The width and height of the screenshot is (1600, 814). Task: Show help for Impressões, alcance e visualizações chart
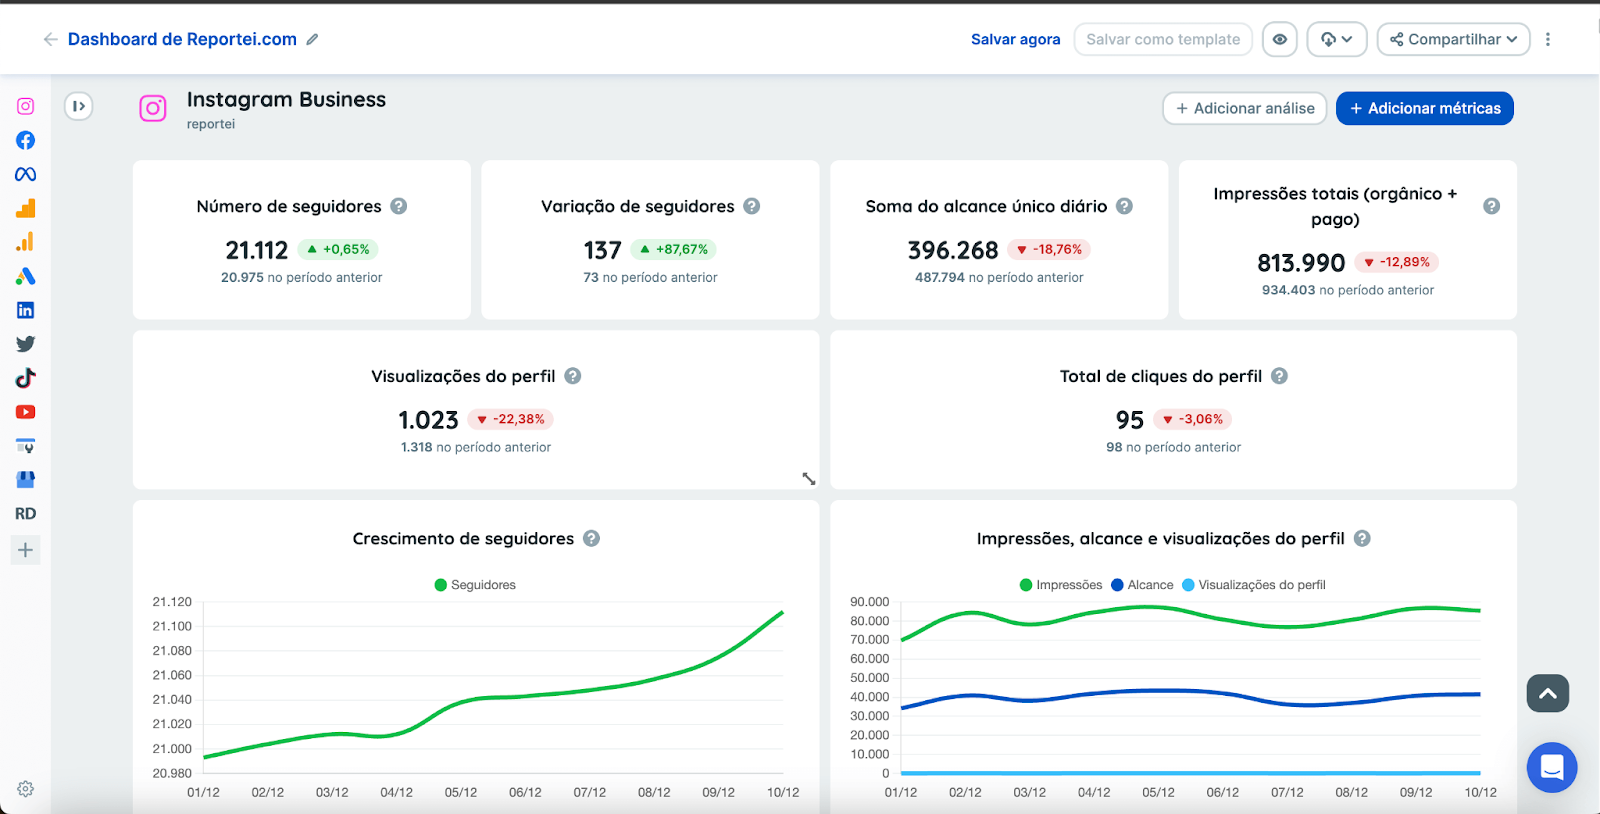click(x=1362, y=538)
